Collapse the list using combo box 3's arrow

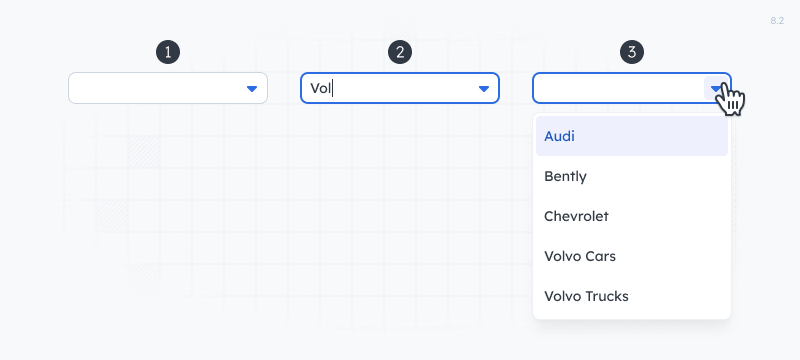point(716,89)
